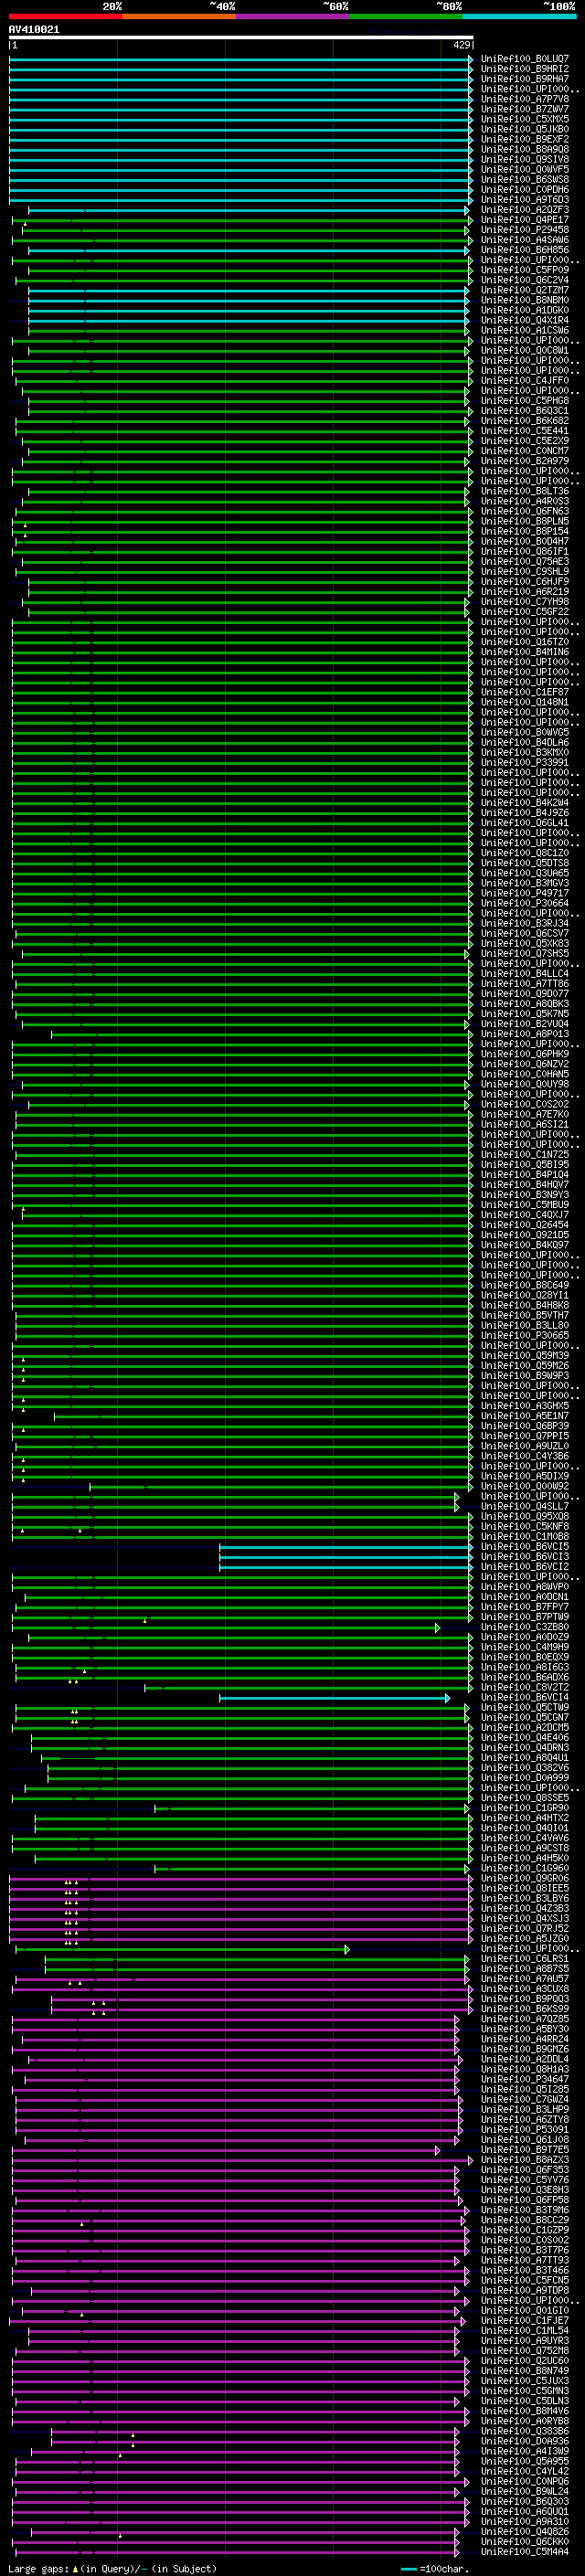Click the UniRef100_A4SAW6 entry
This screenshot has width=585, height=2576.
[525, 241]
